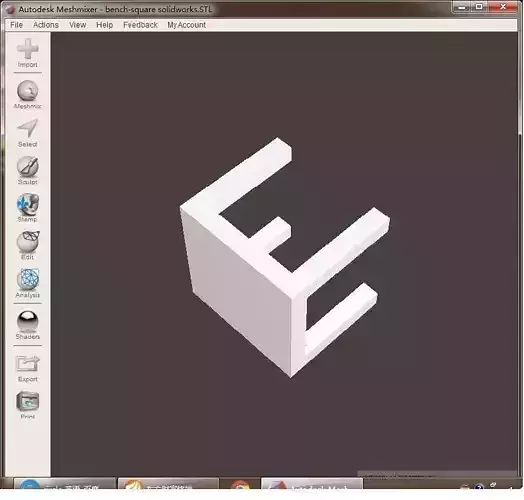The width and height of the screenshot is (524, 500).
Task: Open the Actions menu
Action: (46, 25)
